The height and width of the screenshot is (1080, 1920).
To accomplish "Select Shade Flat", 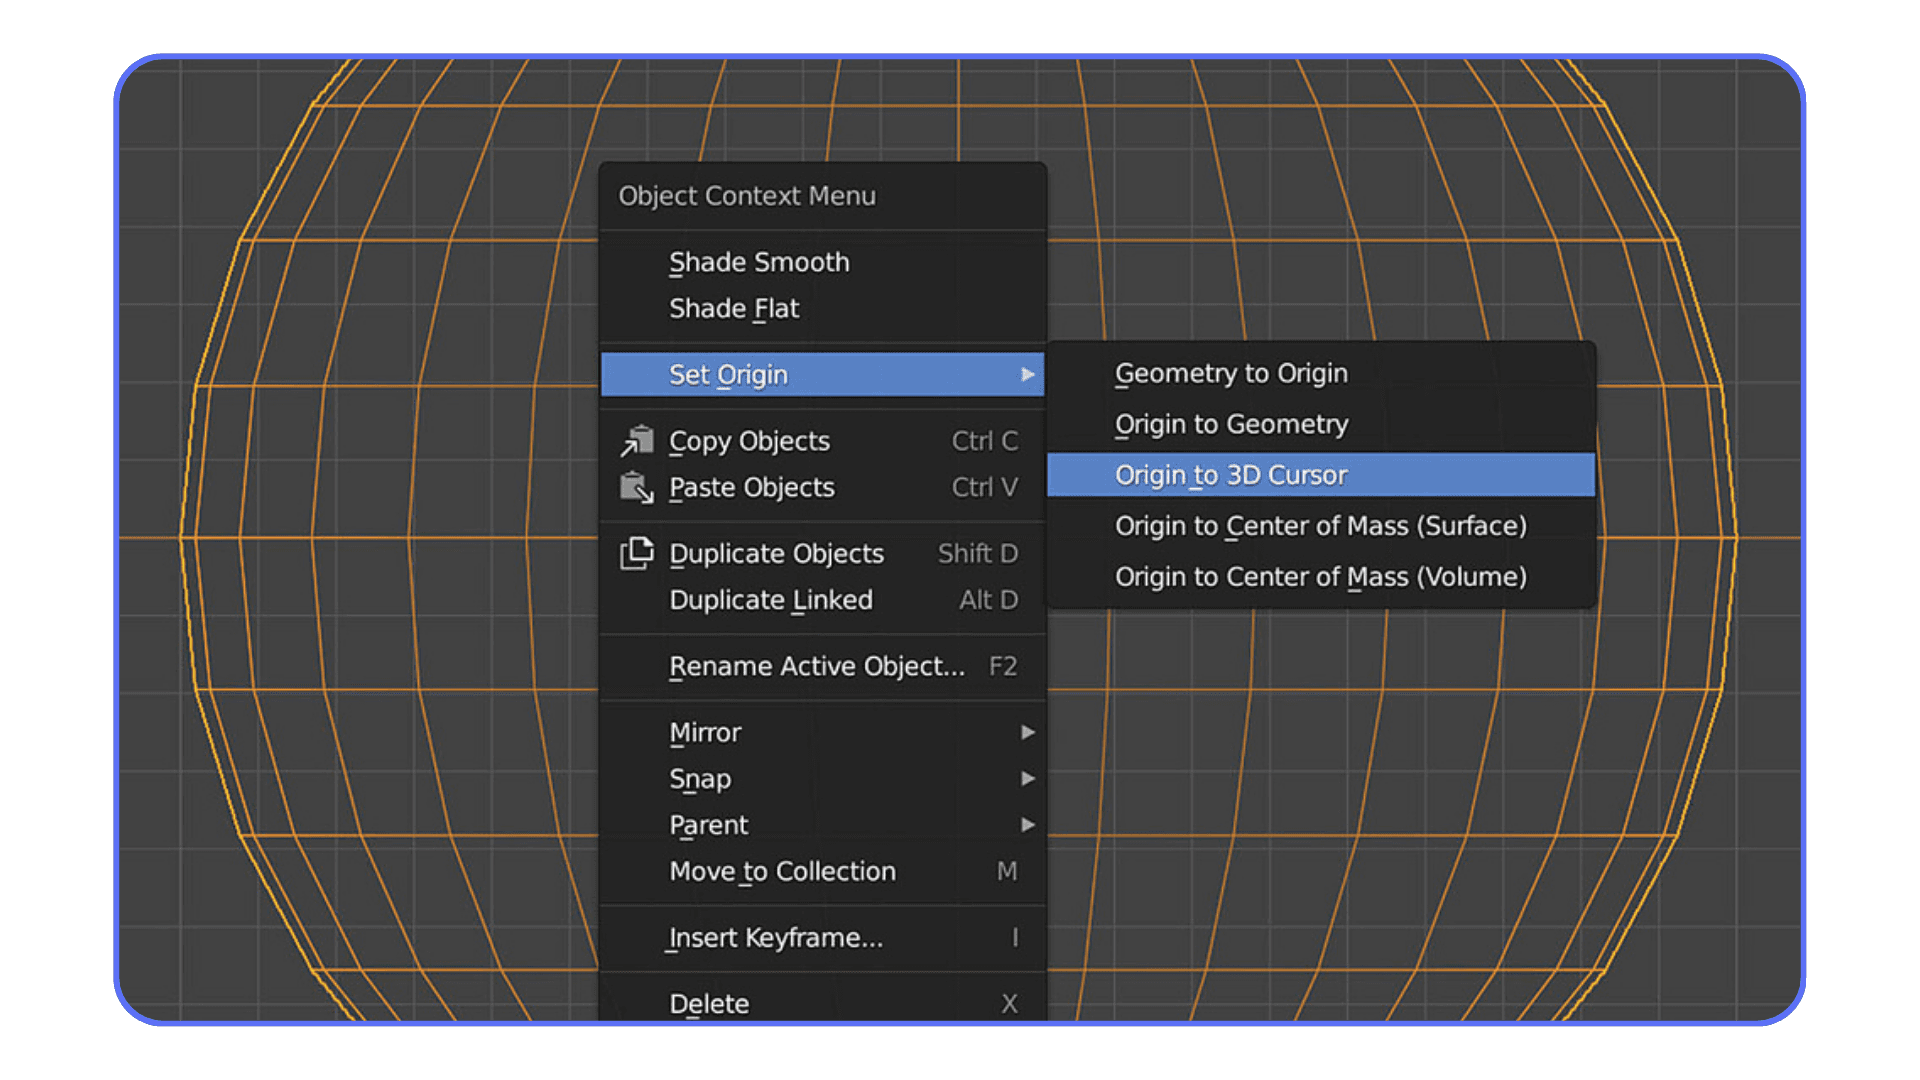I will [x=733, y=308].
